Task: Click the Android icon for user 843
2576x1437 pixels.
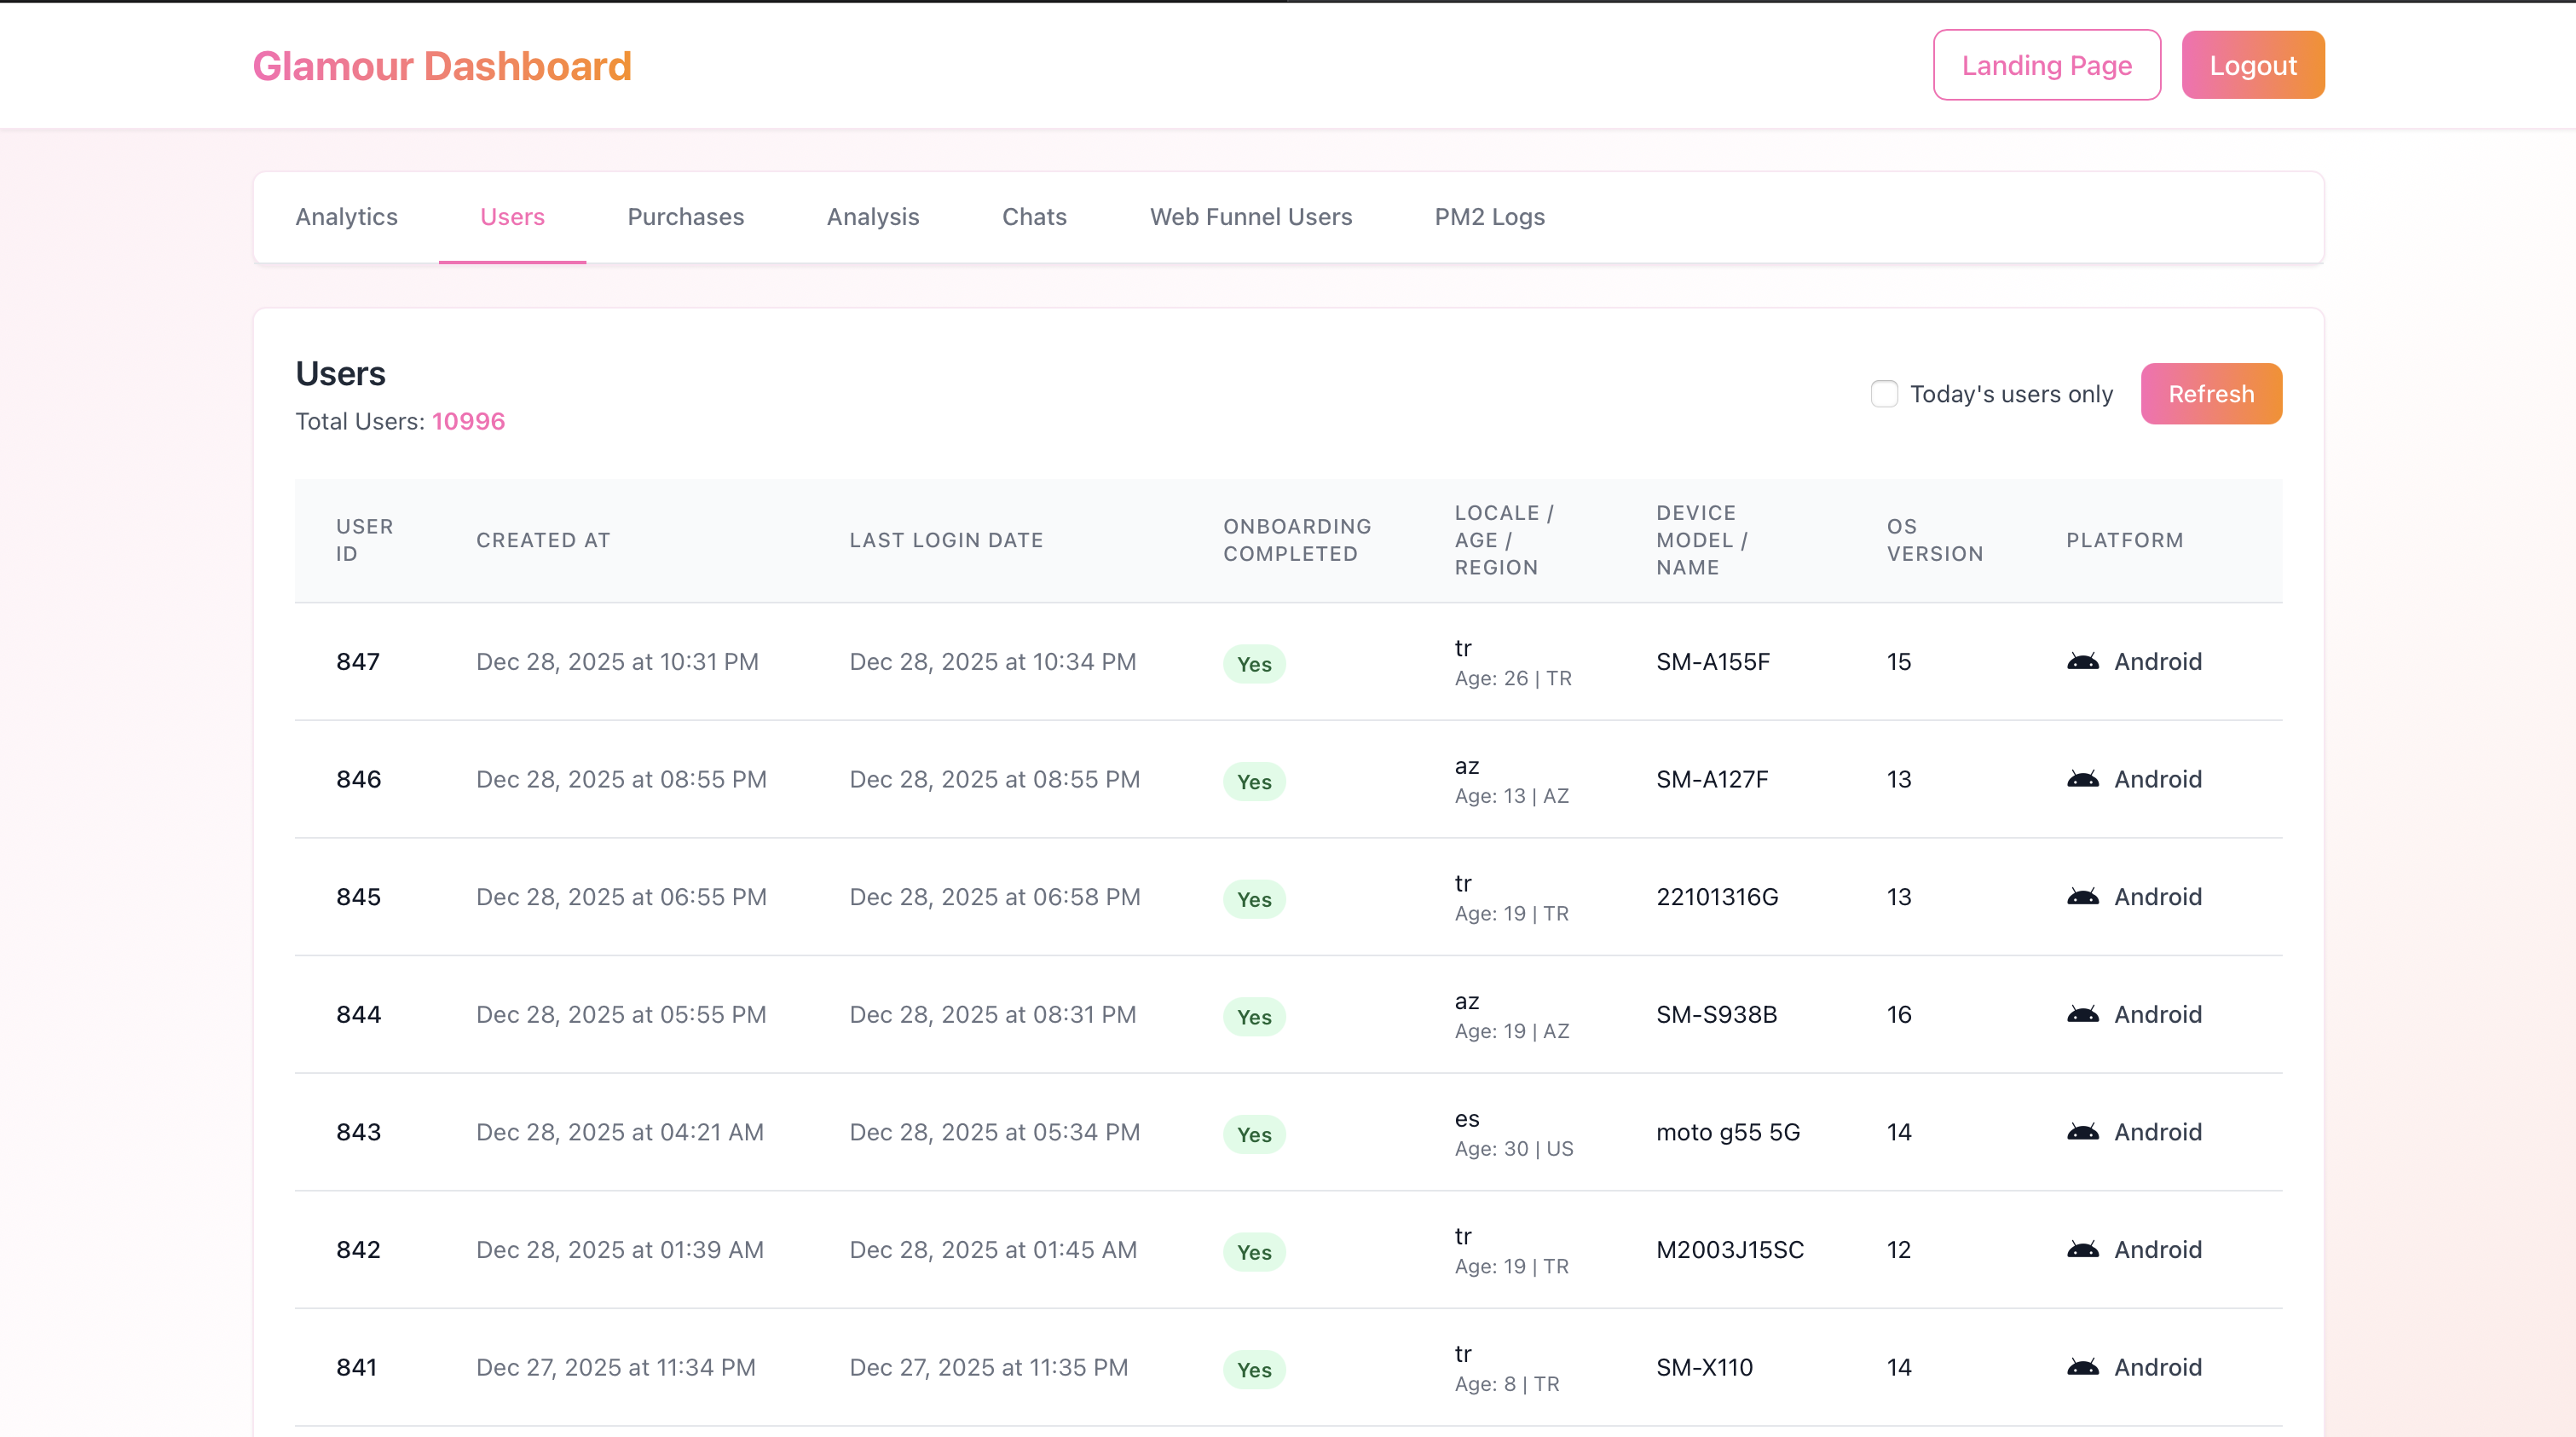Action: [2084, 1132]
